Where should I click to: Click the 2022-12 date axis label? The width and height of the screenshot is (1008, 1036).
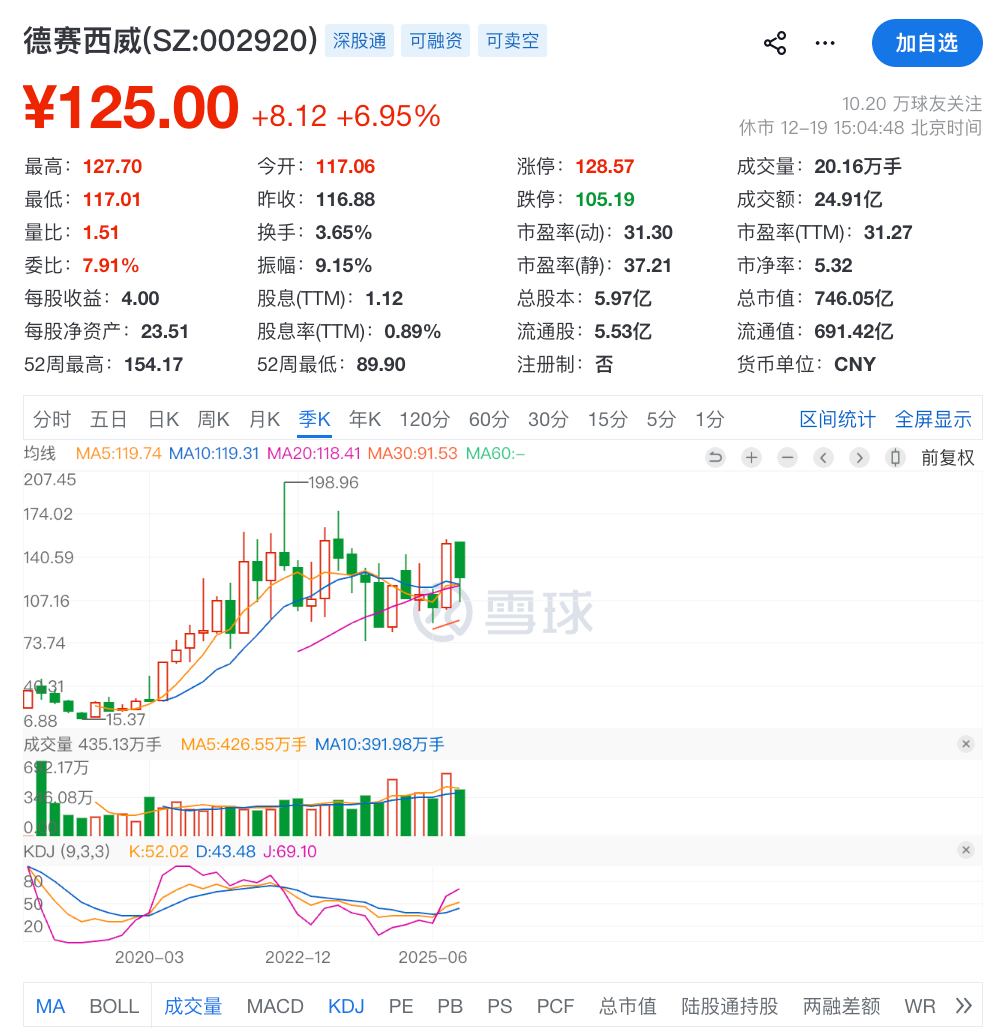point(298,957)
